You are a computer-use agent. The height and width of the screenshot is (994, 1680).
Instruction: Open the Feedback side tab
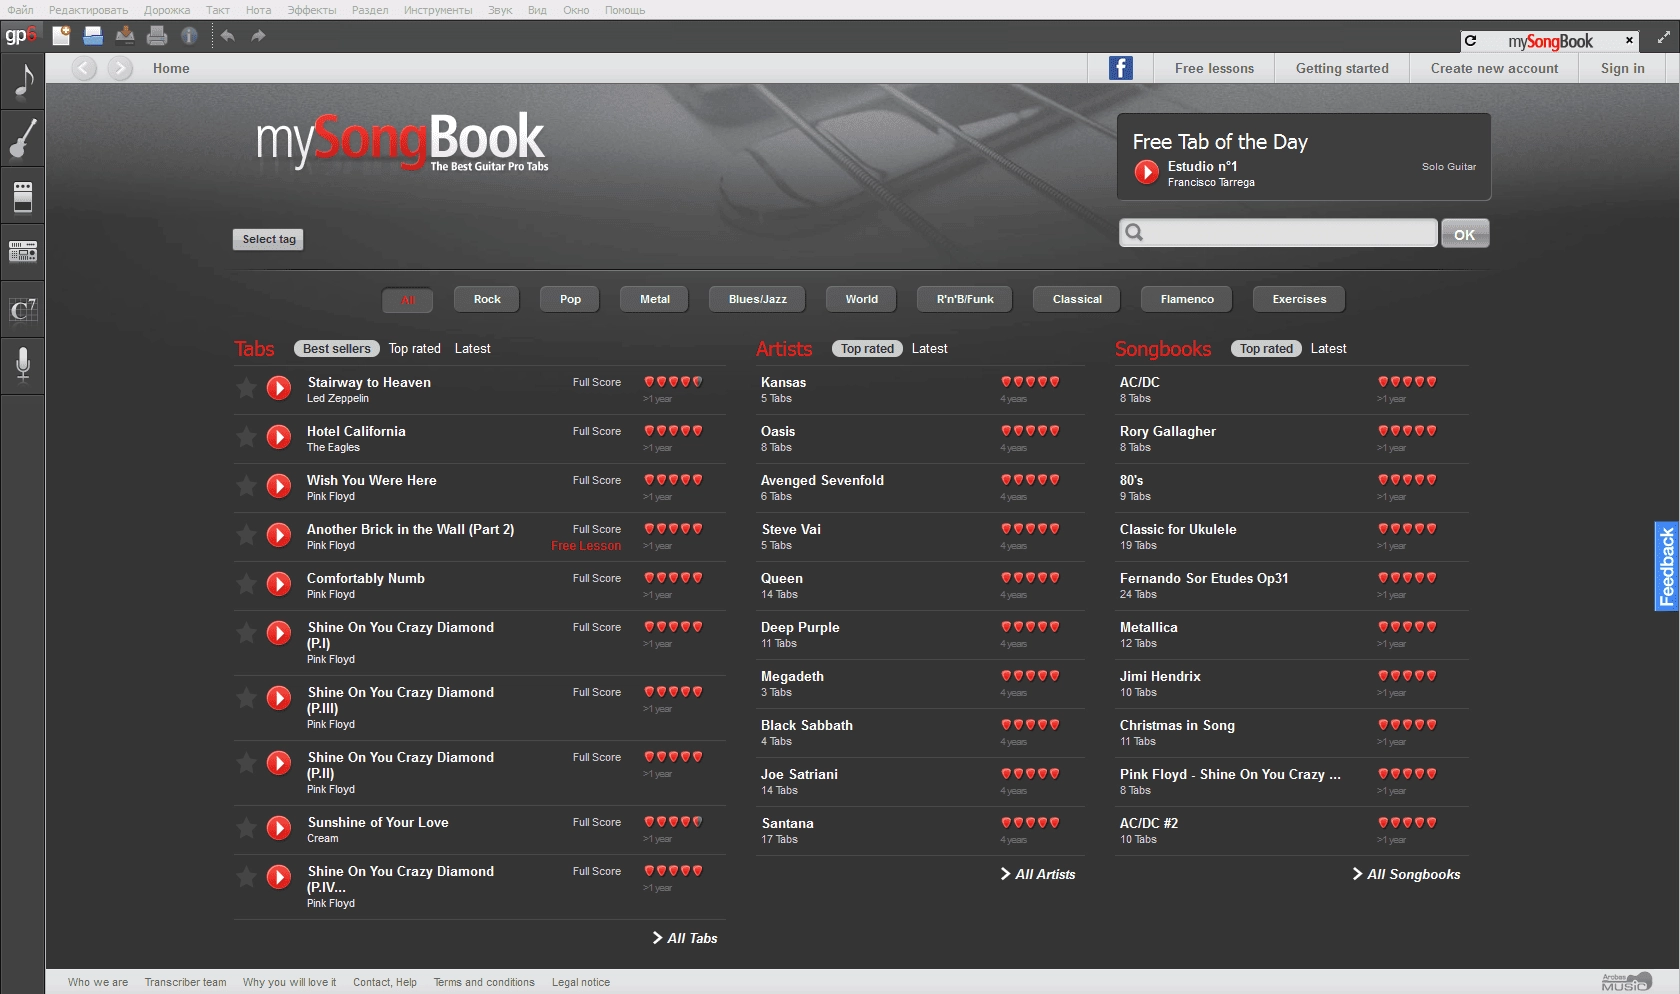tap(1666, 566)
